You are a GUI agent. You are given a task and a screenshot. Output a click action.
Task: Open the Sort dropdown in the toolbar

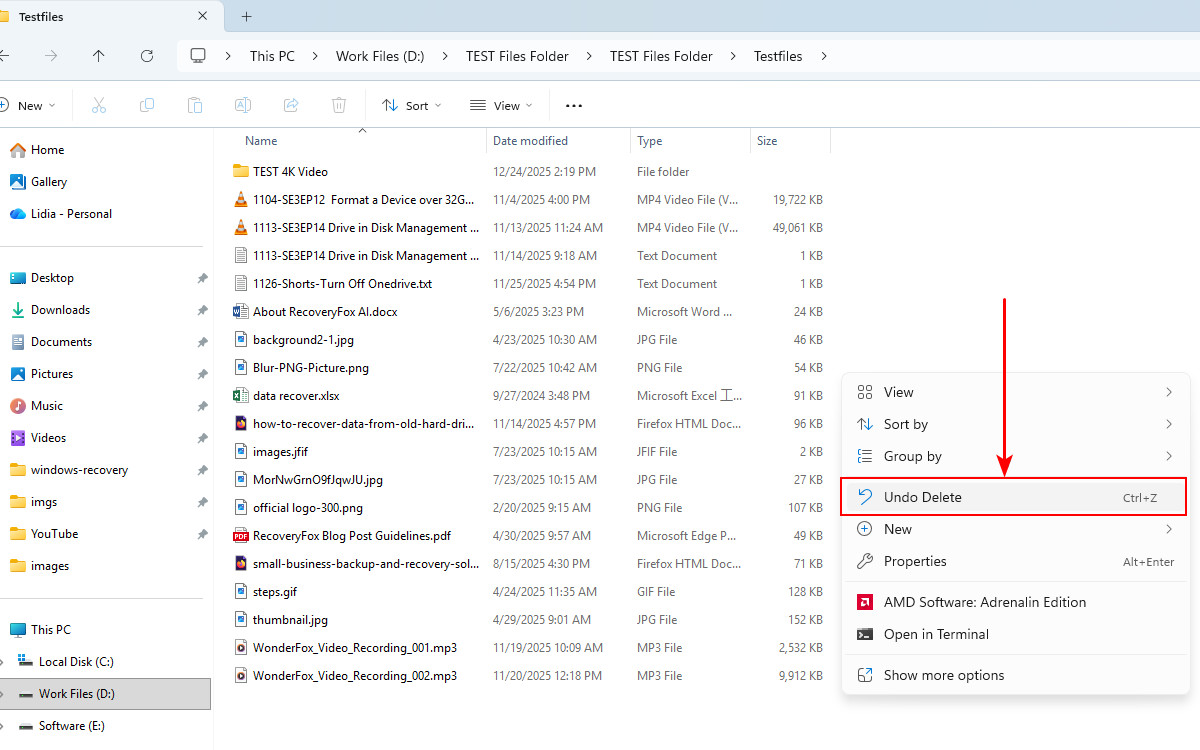[411, 104]
